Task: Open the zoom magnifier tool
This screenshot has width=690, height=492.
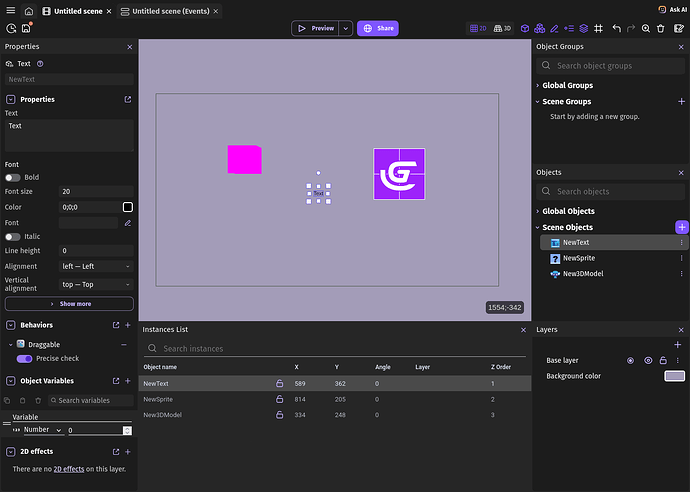Action: pyautogui.click(x=647, y=29)
